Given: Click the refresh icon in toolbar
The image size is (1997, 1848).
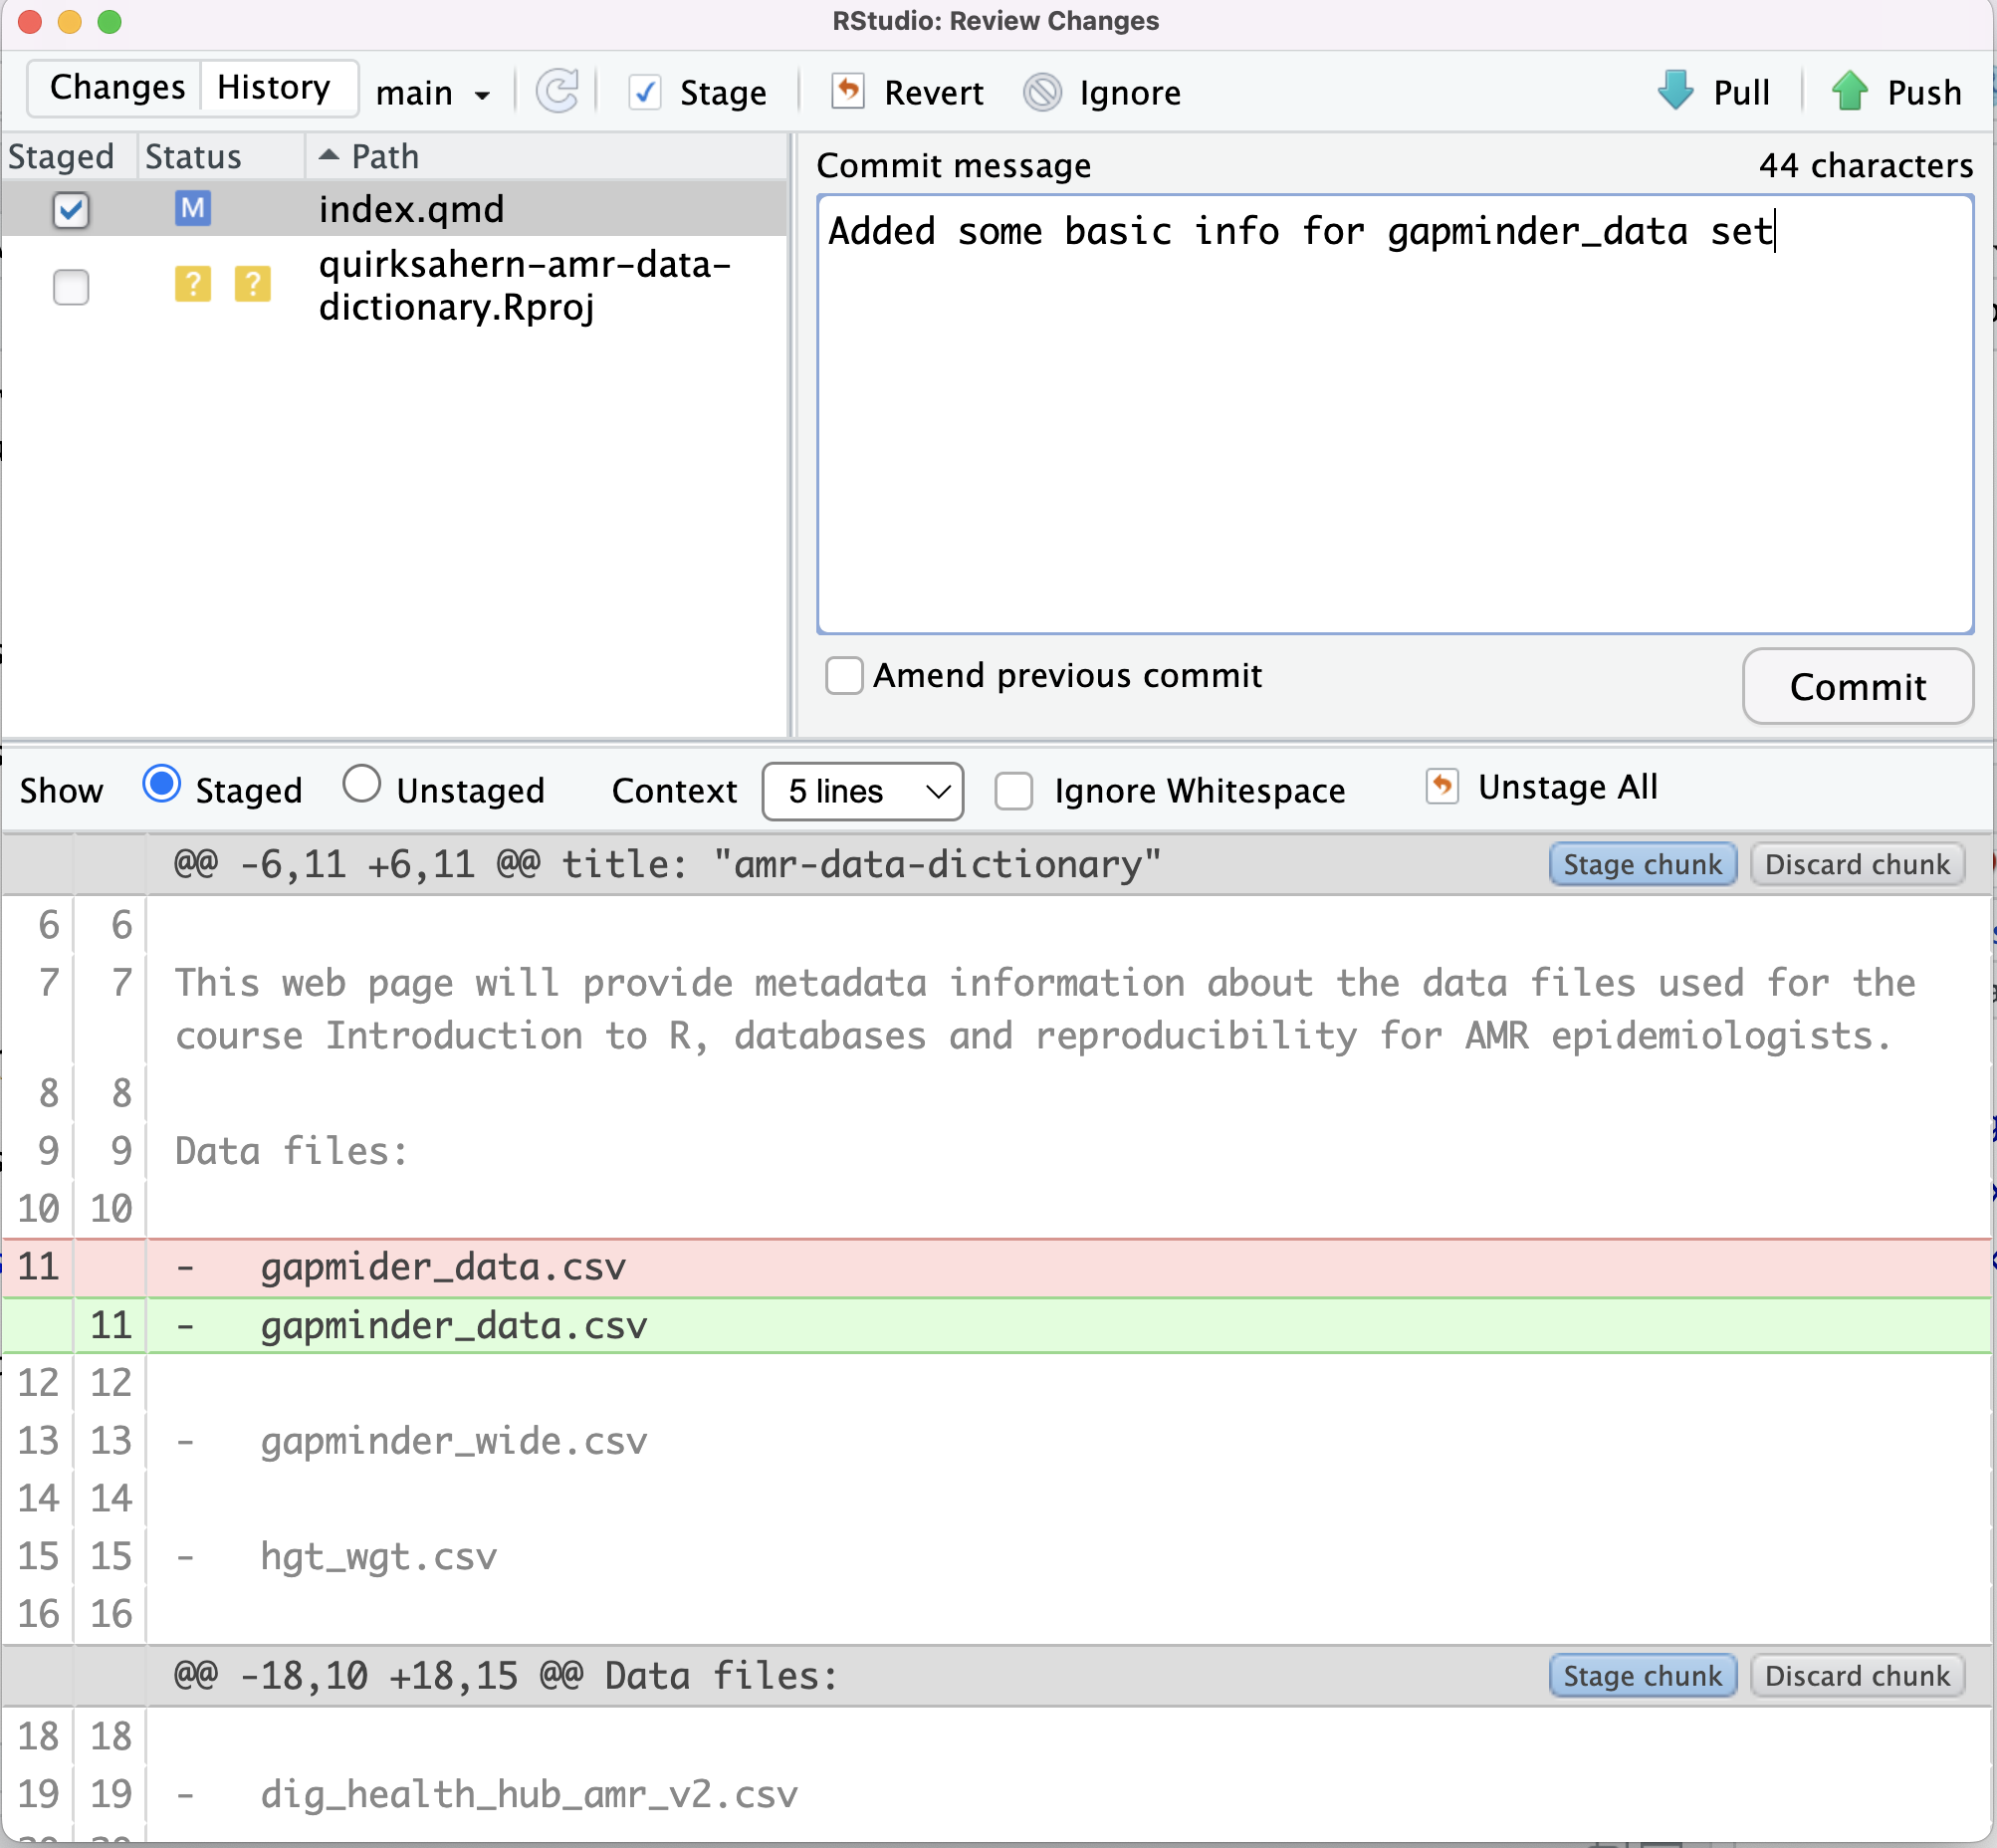Looking at the screenshot, I should point(557,92).
